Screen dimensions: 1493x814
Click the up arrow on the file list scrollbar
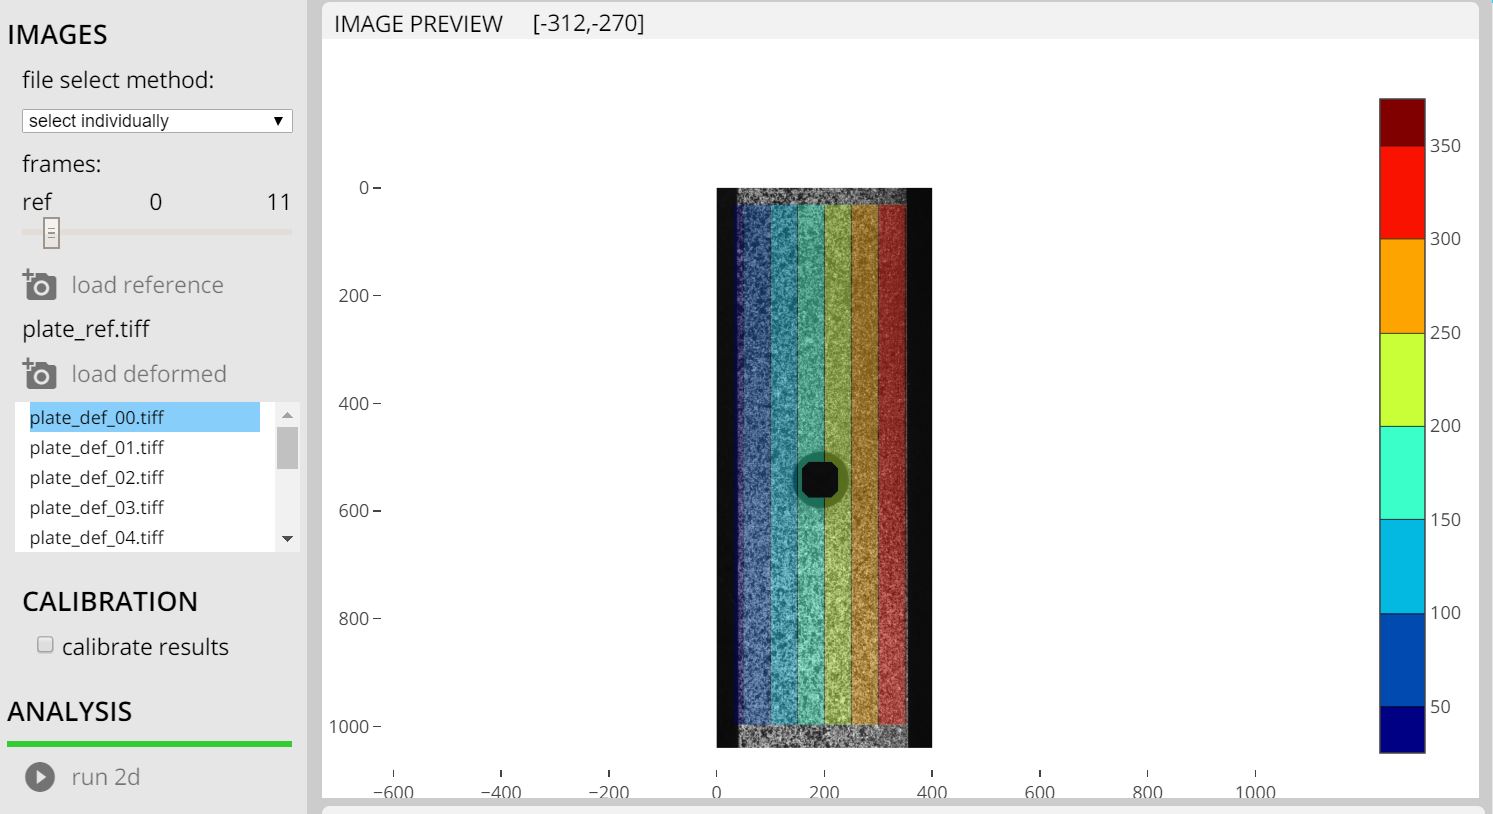point(287,413)
